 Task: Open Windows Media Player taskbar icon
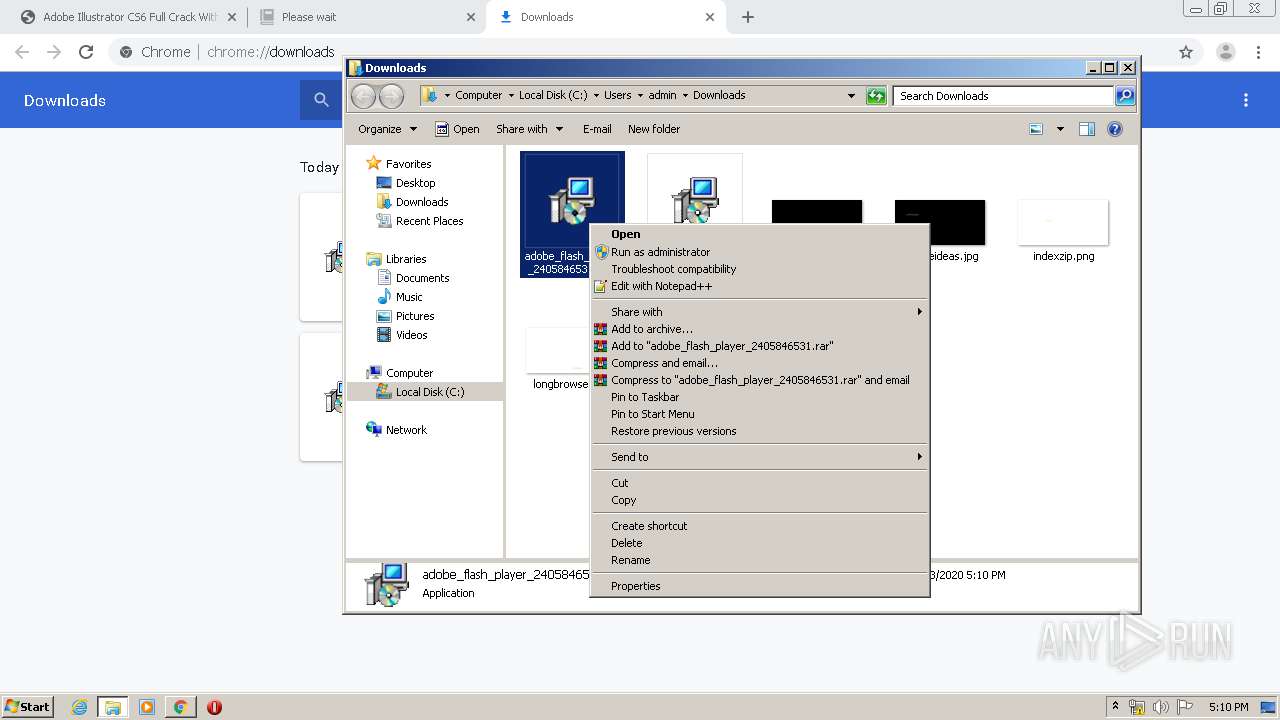click(x=147, y=707)
